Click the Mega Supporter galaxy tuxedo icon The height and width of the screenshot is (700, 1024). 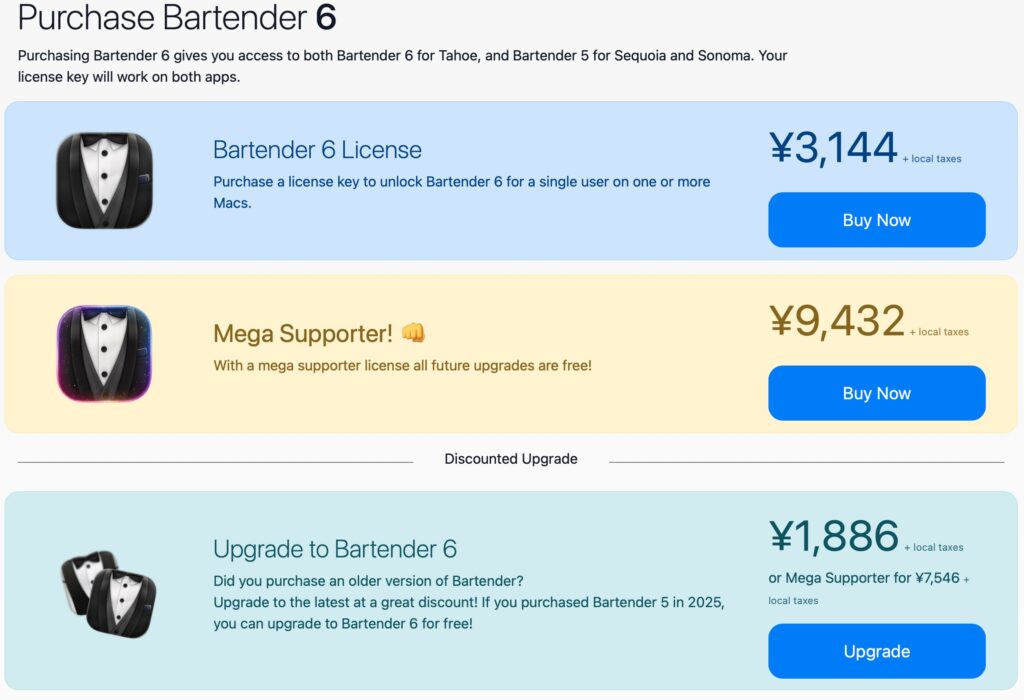[x=104, y=353]
